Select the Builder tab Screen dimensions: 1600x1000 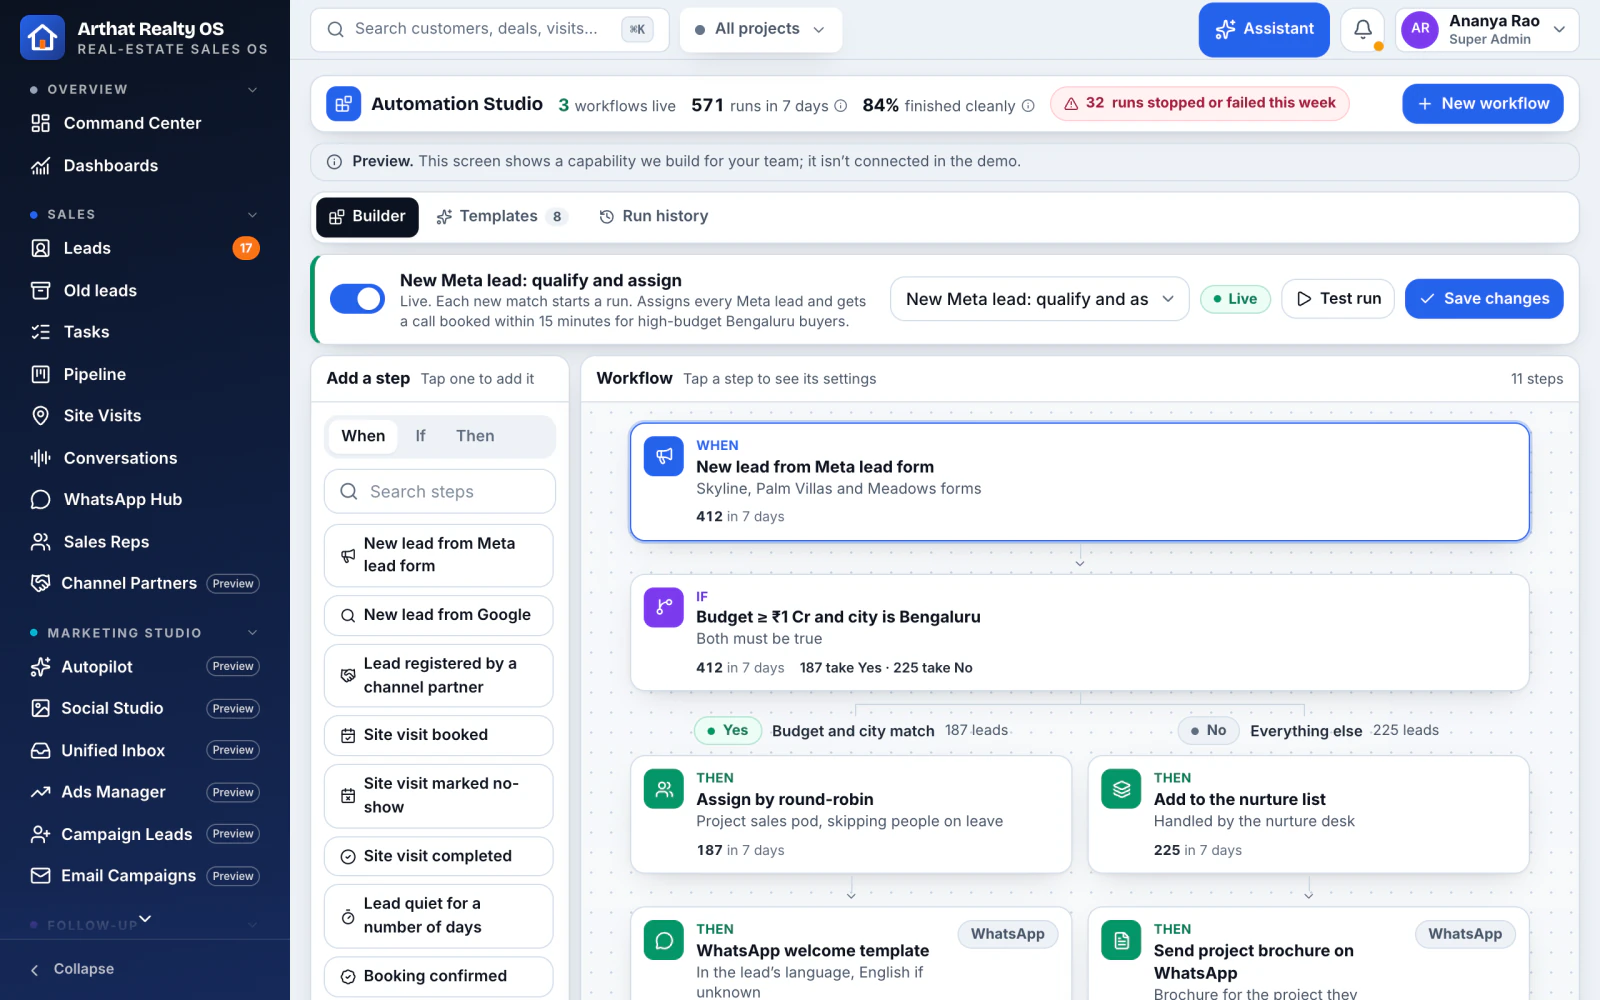click(x=367, y=217)
